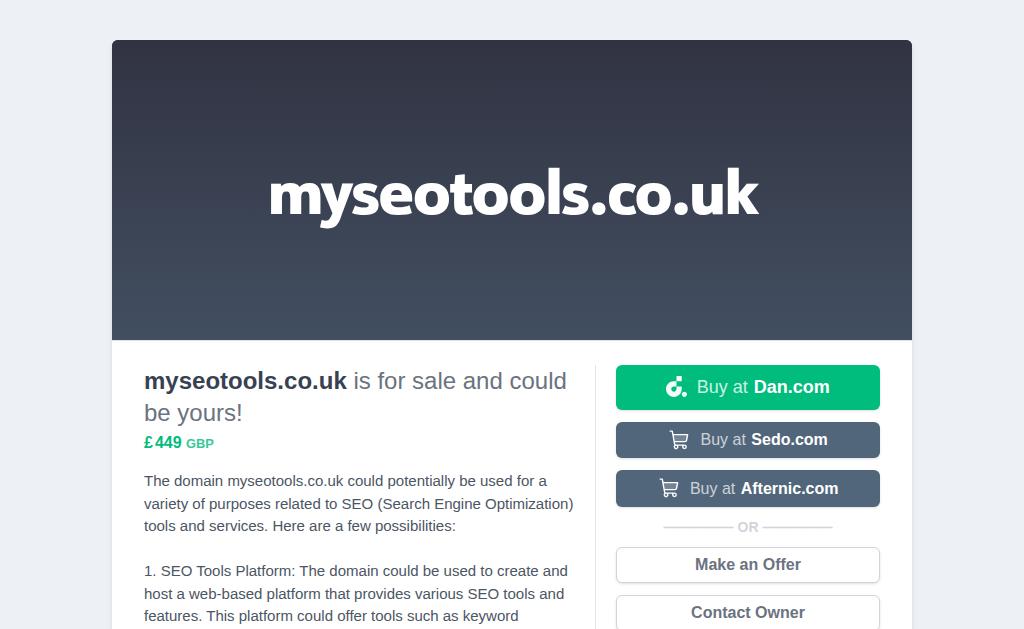
Task: Click the Dan.com logo icon
Action: click(676, 387)
